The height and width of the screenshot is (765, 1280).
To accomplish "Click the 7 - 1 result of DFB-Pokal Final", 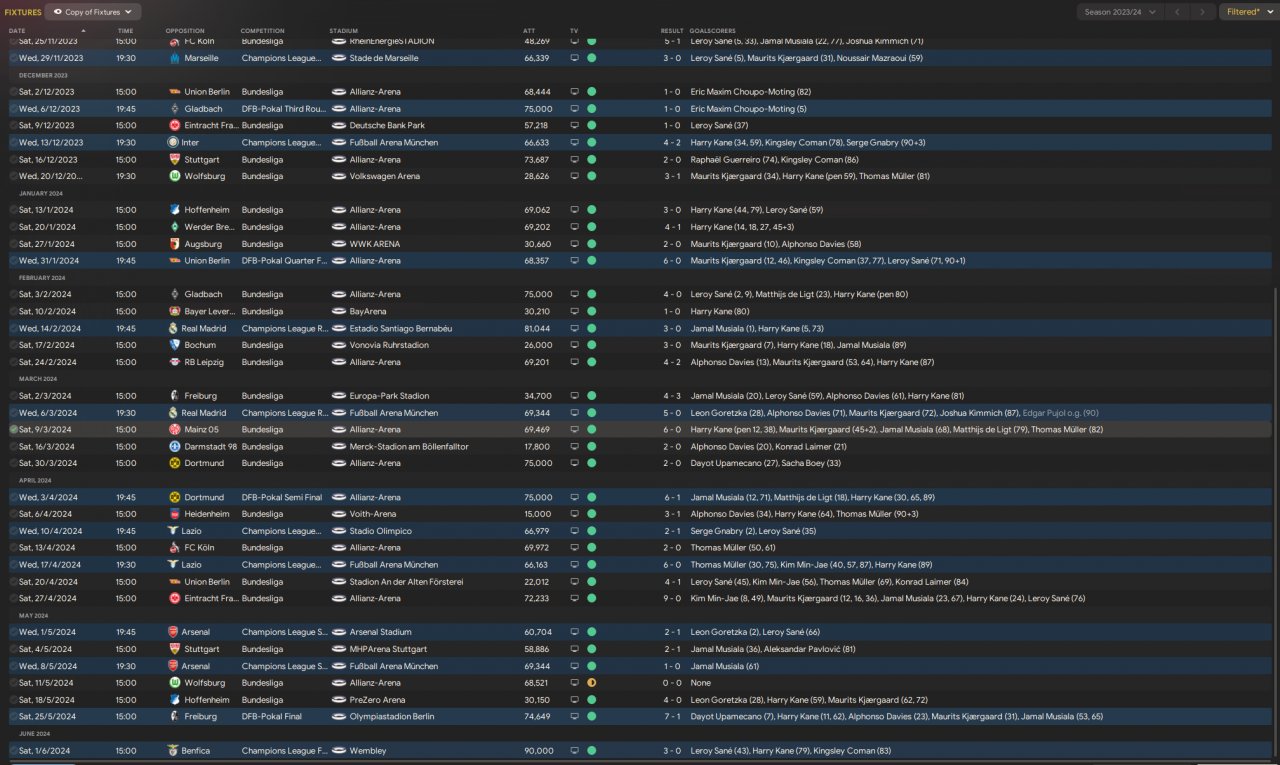I will click(x=672, y=717).
